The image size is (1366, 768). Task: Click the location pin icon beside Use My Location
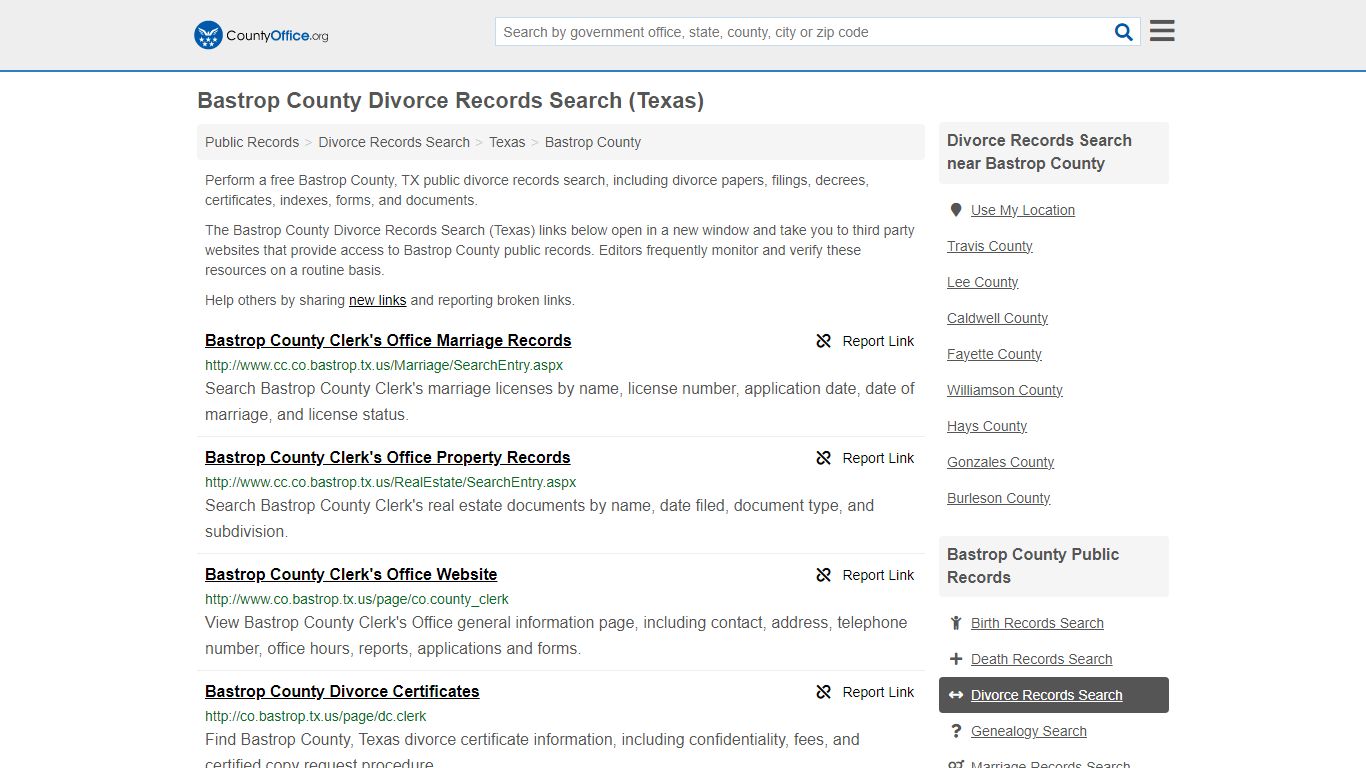pos(956,210)
